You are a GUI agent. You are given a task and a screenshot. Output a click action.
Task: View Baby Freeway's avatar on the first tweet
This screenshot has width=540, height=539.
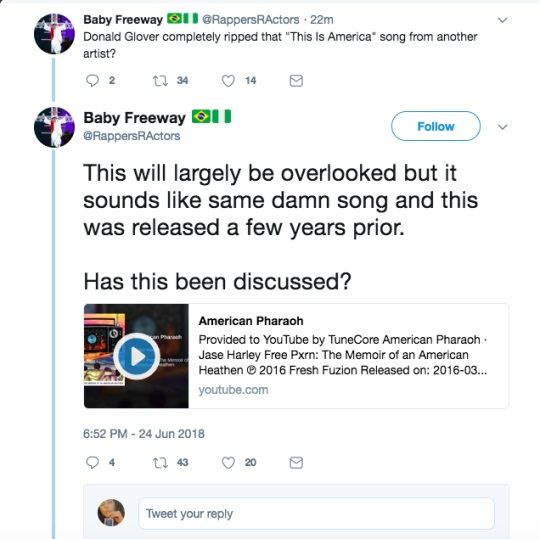click(54, 34)
